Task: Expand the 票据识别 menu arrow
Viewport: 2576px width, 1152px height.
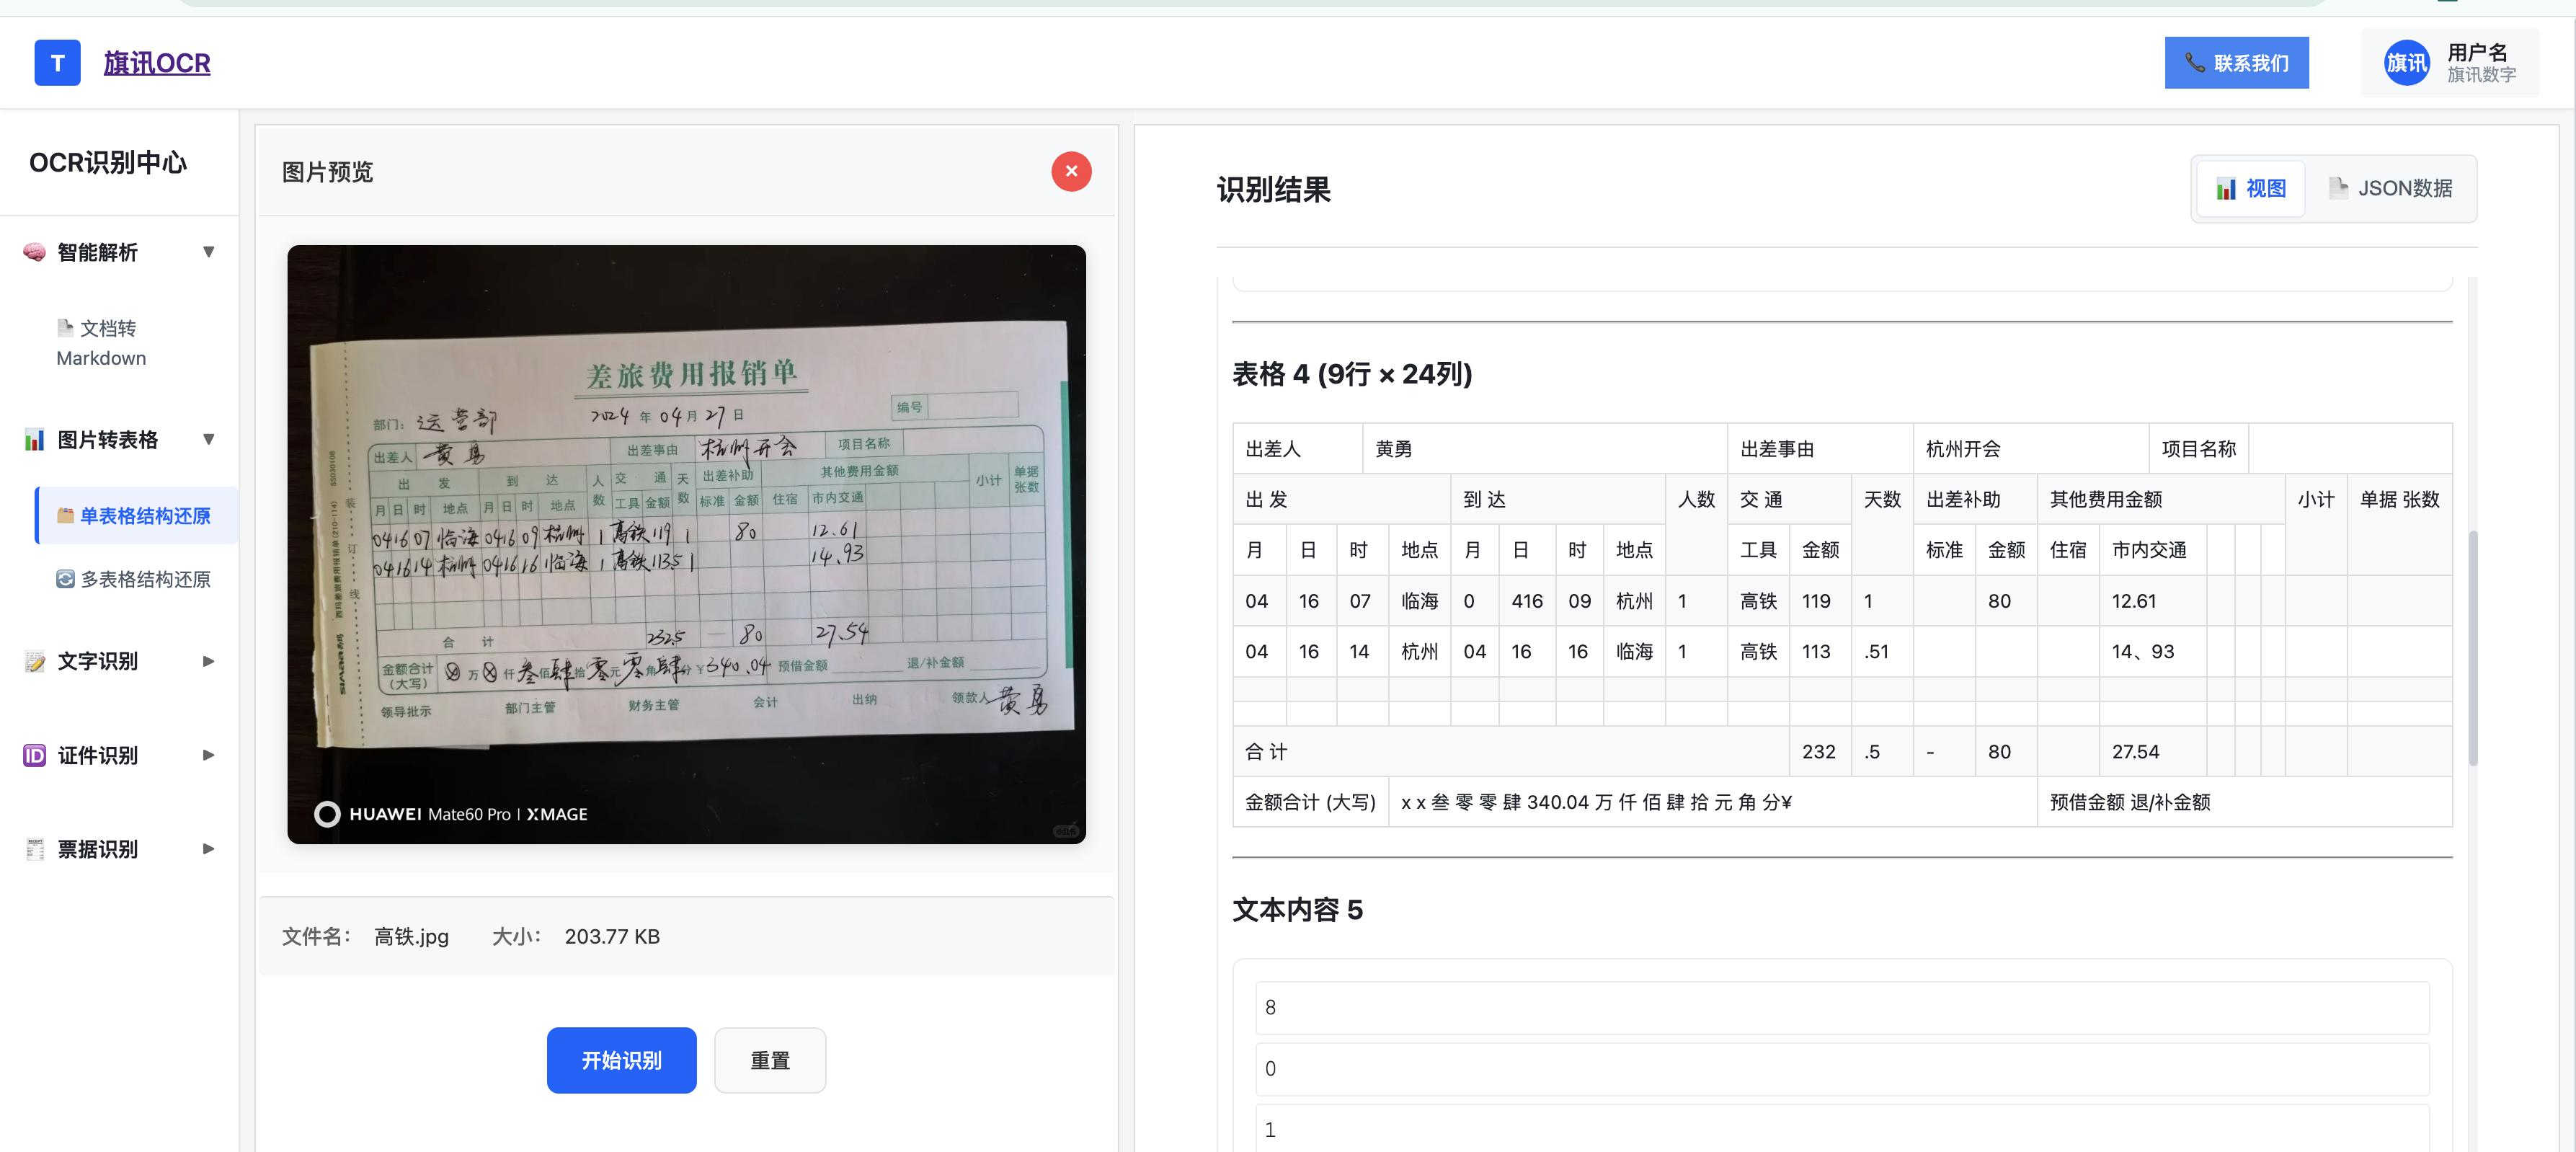Action: [208, 849]
